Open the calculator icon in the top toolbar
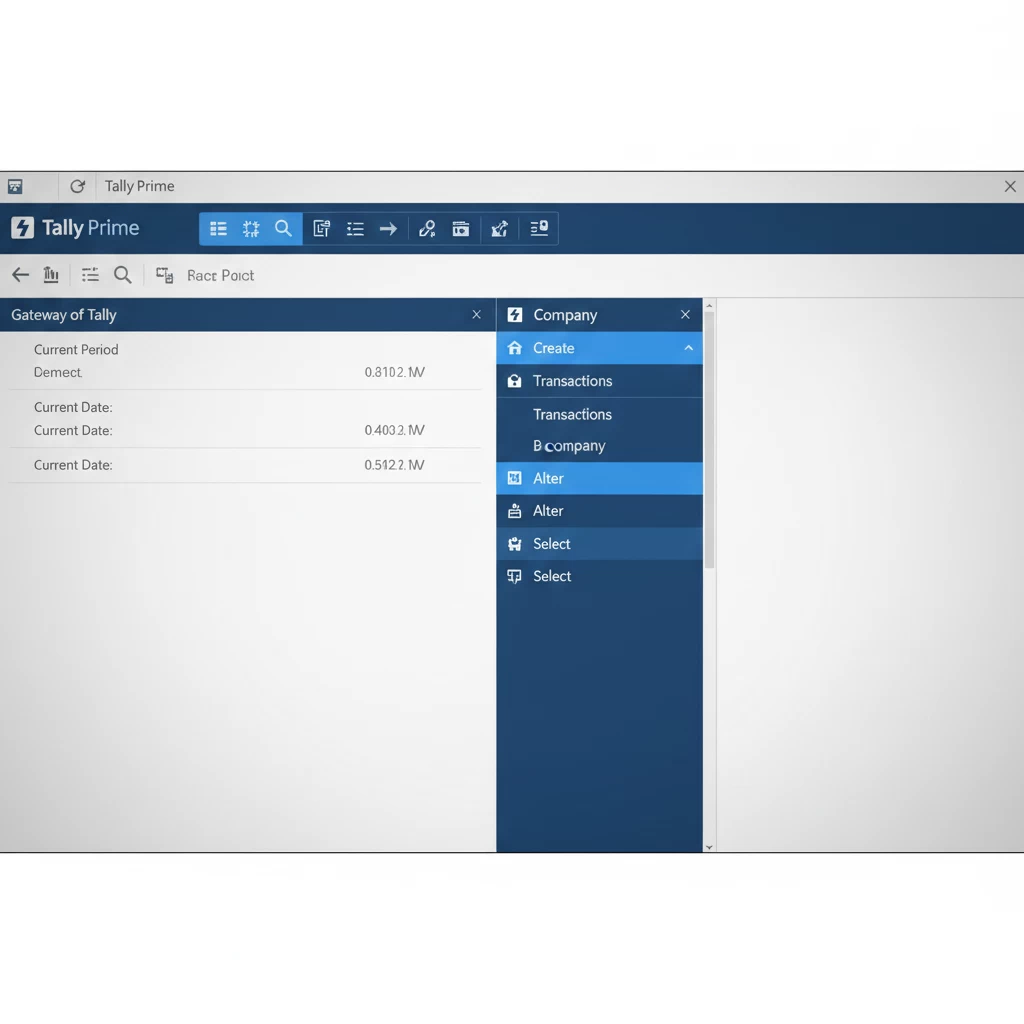1024x1024 pixels. click(461, 228)
